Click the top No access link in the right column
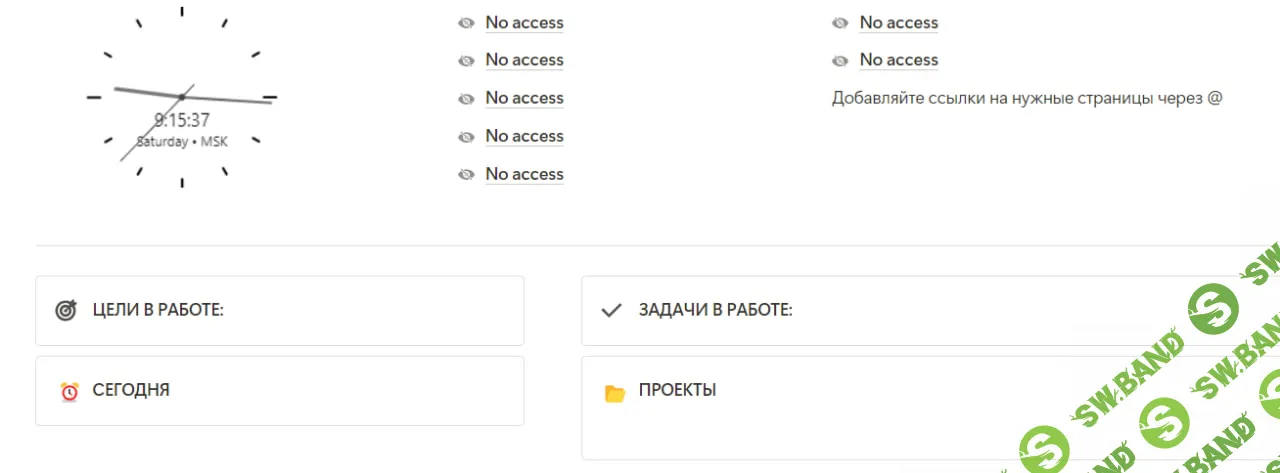The height and width of the screenshot is (473, 1280). click(898, 23)
